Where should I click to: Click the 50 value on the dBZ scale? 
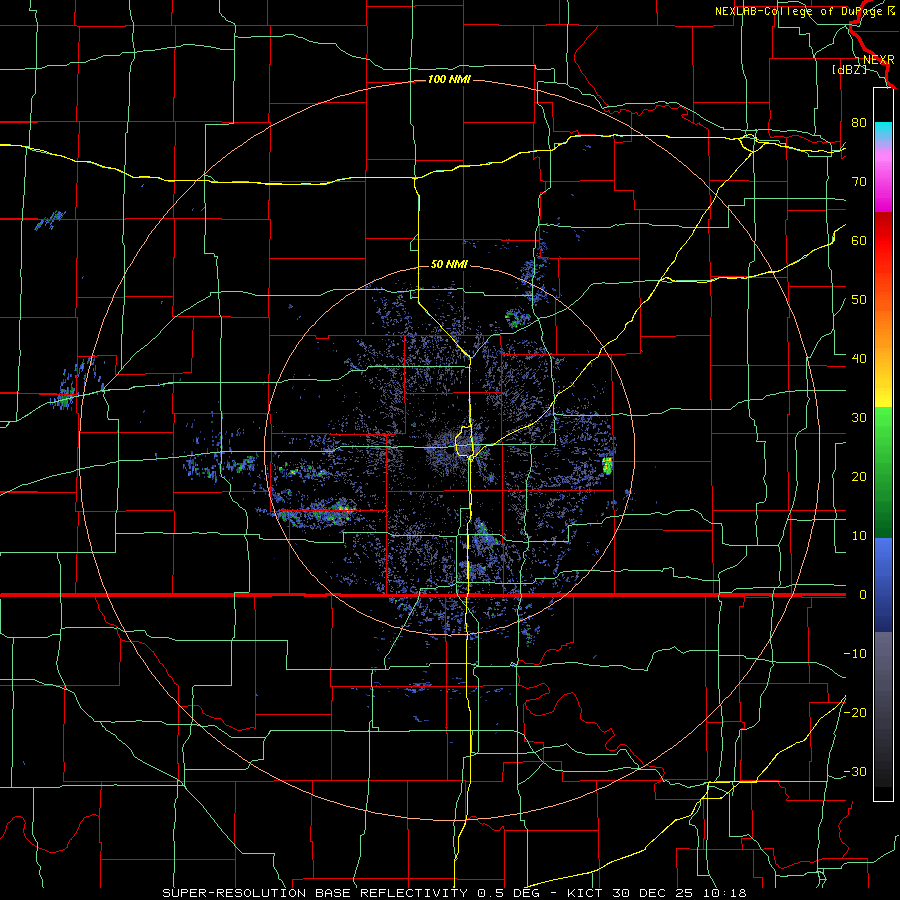[x=859, y=300]
